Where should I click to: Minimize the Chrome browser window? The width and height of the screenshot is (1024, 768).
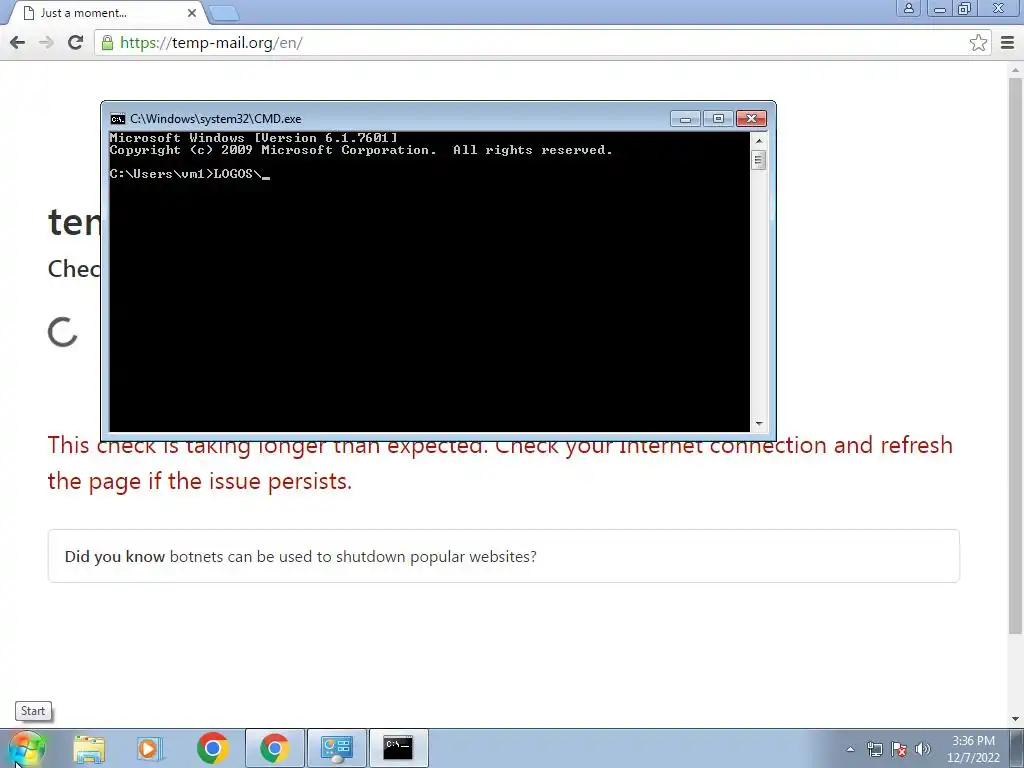[939, 8]
